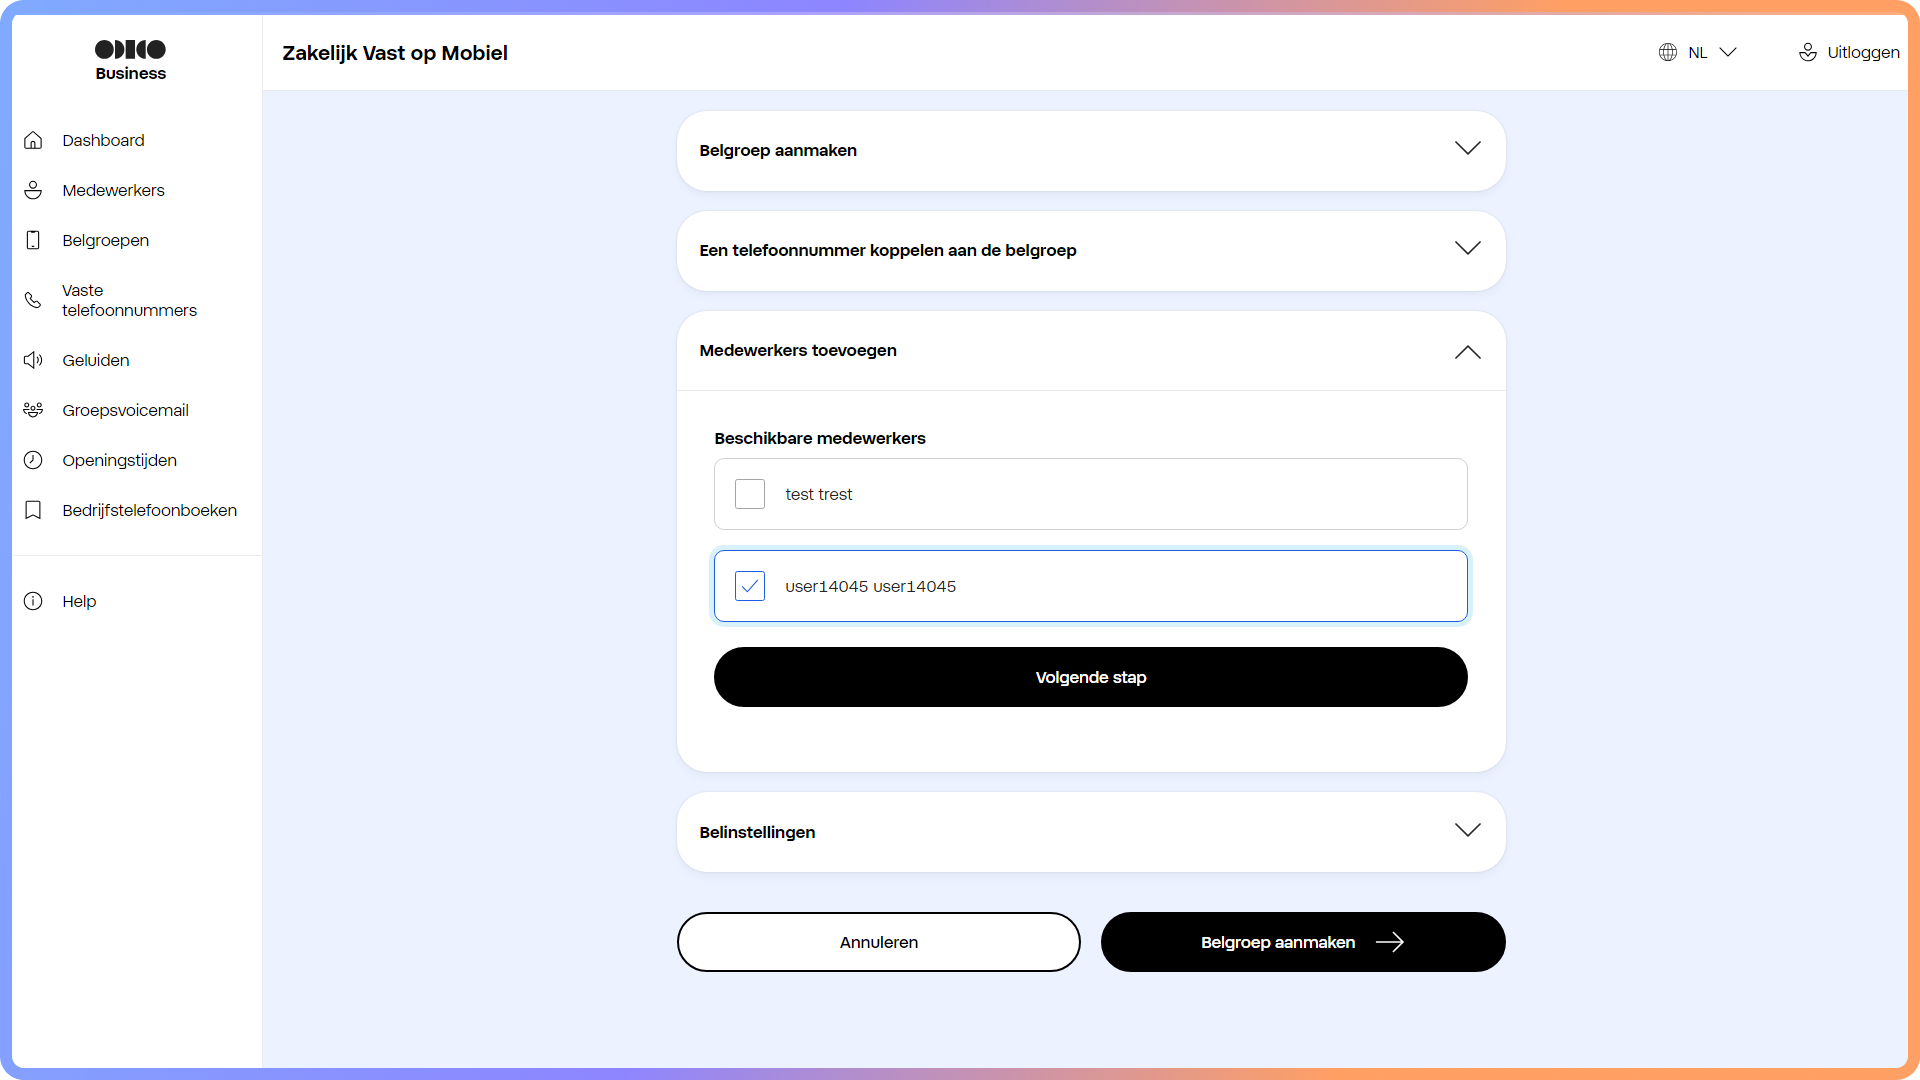Check the test trest checkbox
This screenshot has width=1920, height=1080.
point(749,493)
